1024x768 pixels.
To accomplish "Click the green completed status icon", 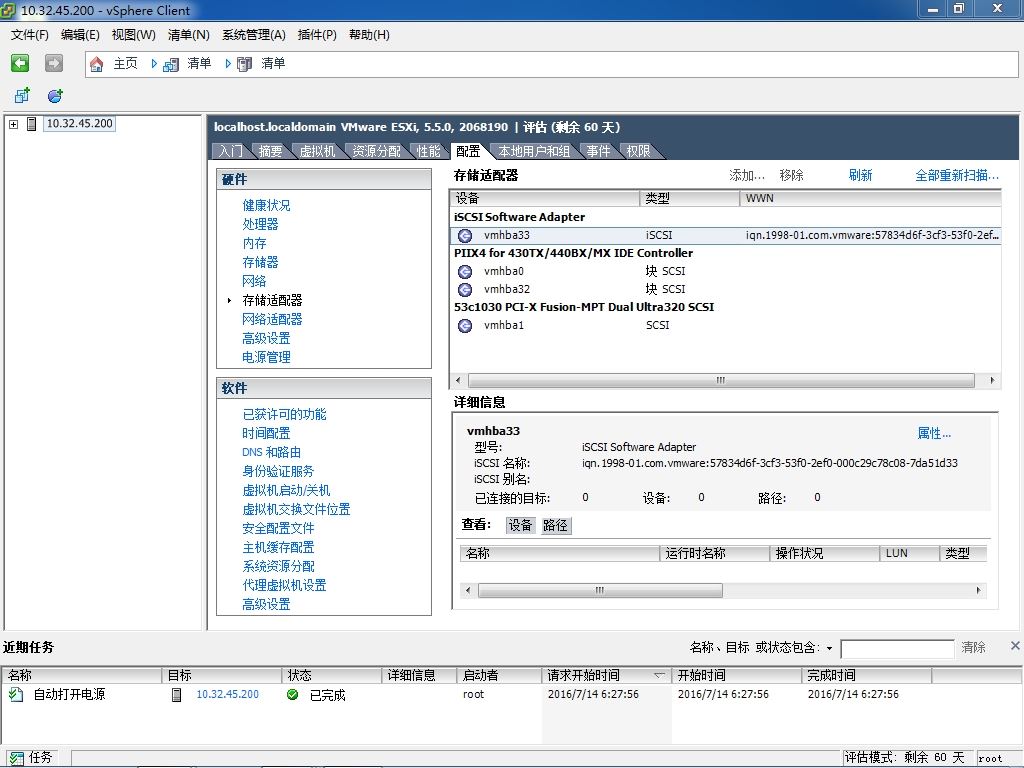I will coord(293,695).
